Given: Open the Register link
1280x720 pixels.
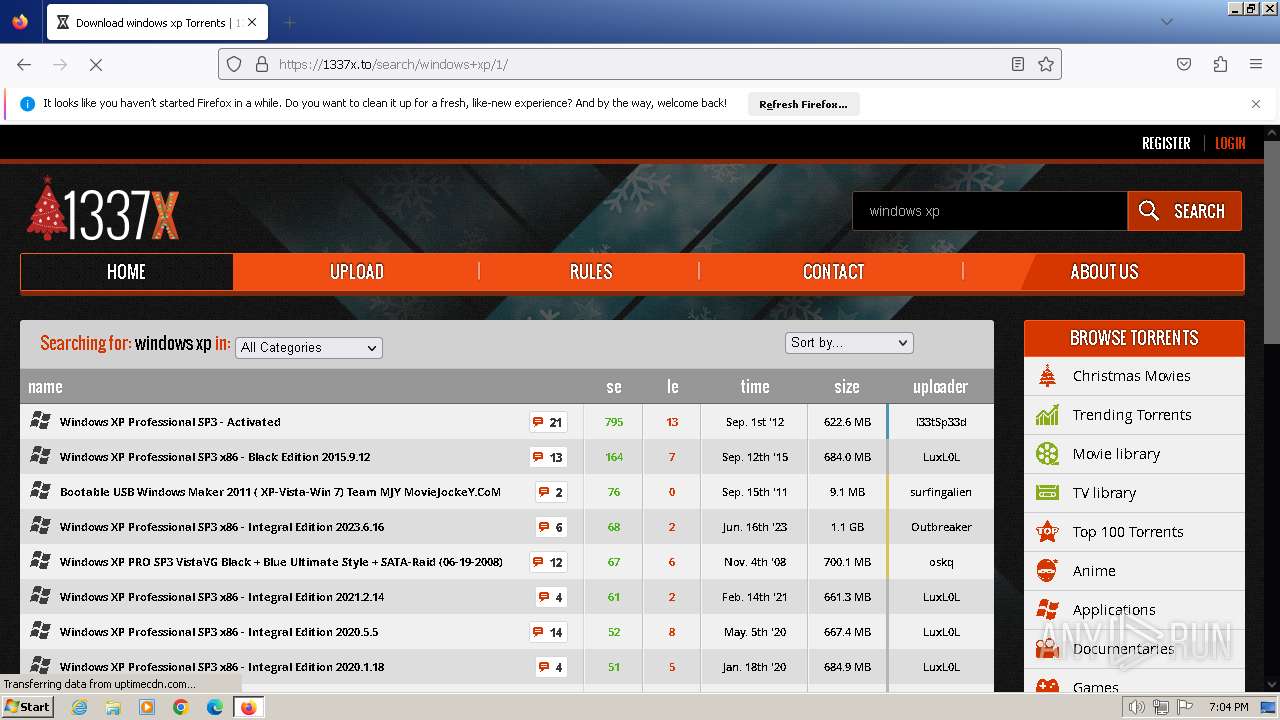Looking at the screenshot, I should tap(1166, 143).
